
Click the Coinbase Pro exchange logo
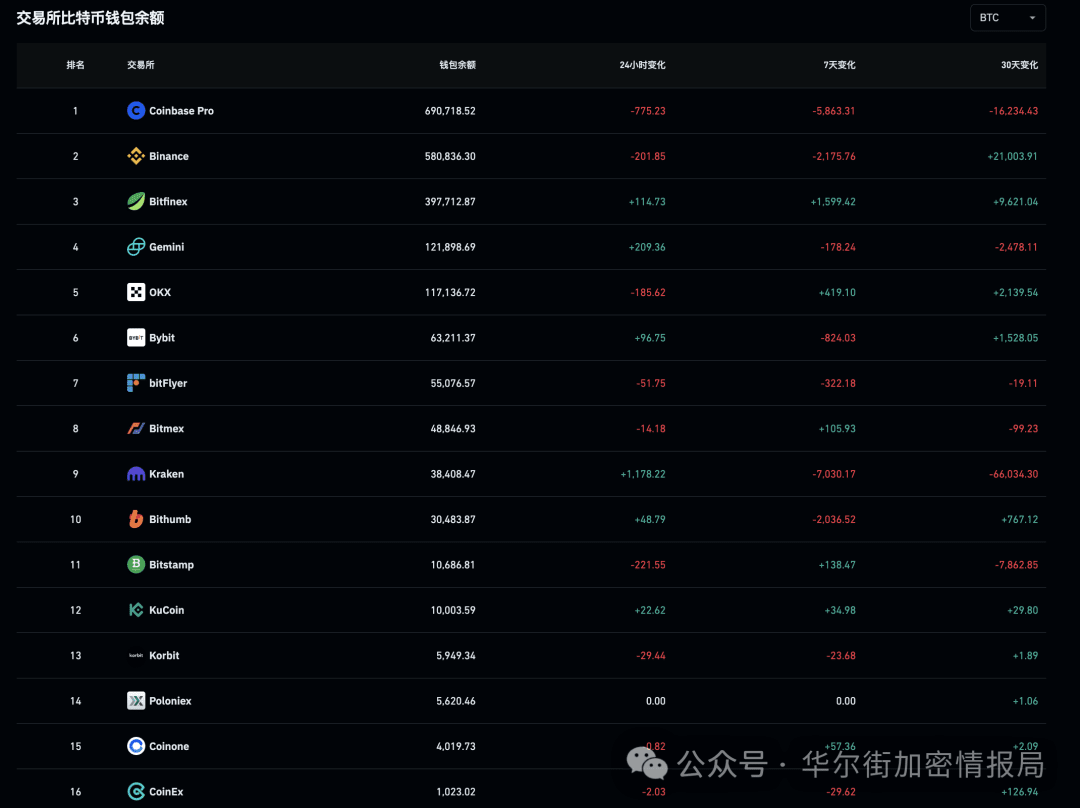tap(136, 110)
